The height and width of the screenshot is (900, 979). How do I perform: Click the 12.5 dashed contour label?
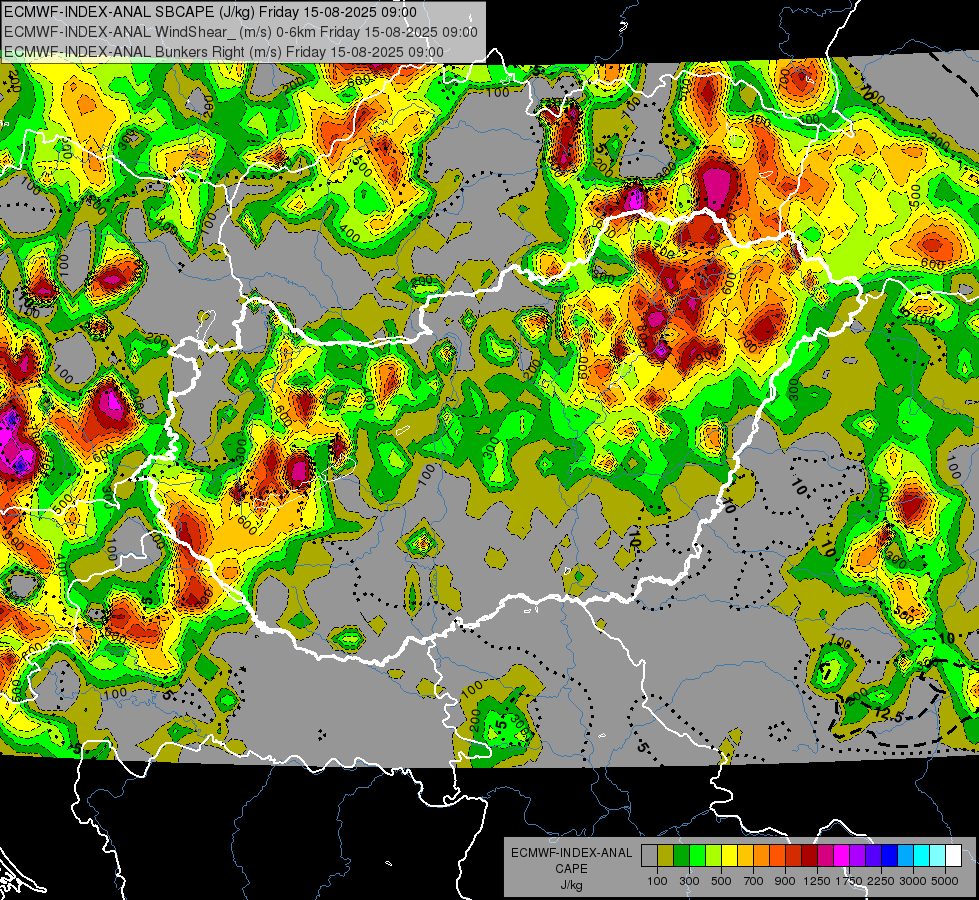[888, 714]
